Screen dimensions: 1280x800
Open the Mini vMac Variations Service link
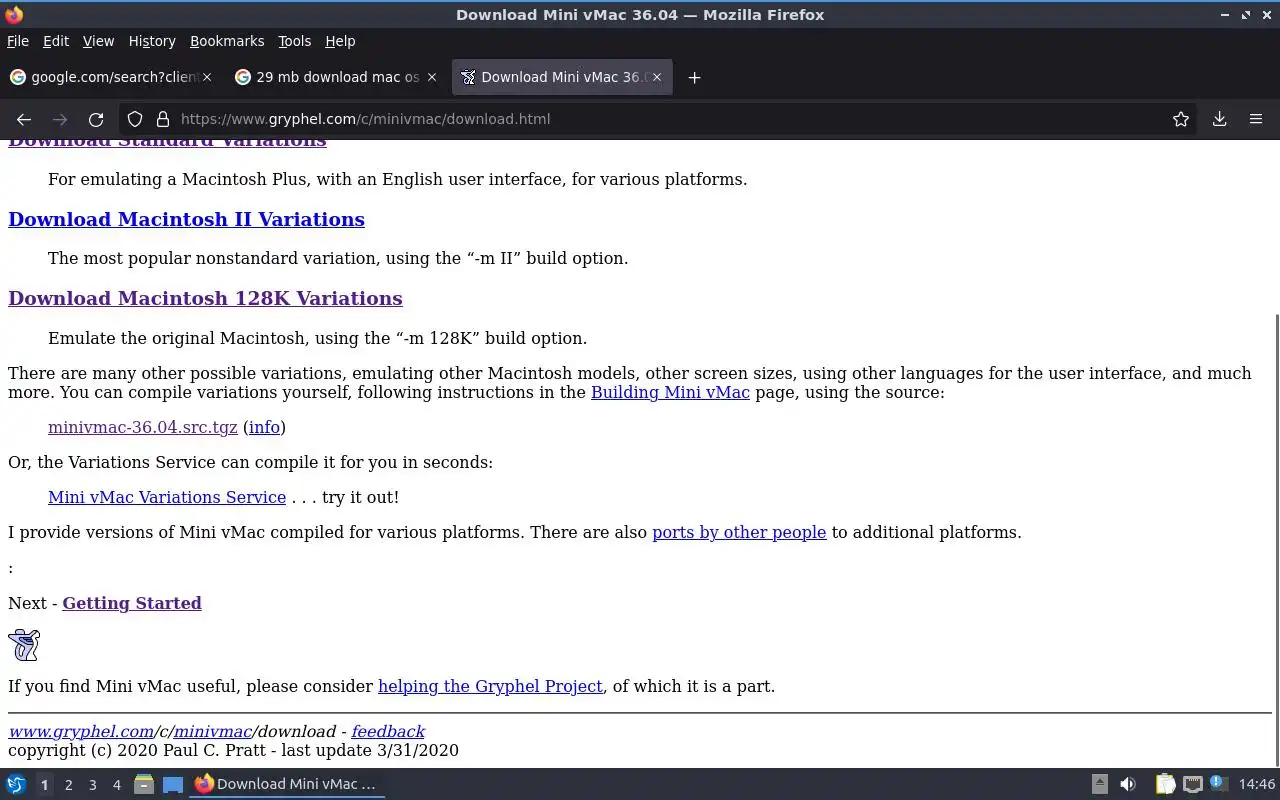click(x=167, y=497)
